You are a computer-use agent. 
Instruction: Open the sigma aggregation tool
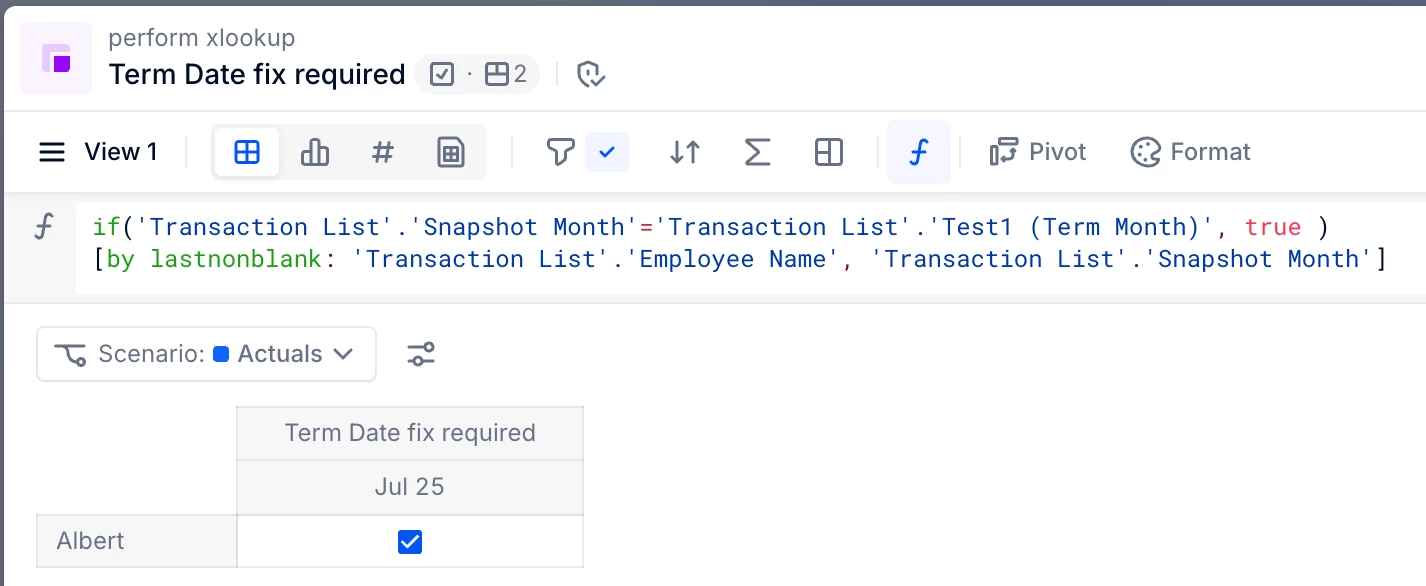[757, 152]
